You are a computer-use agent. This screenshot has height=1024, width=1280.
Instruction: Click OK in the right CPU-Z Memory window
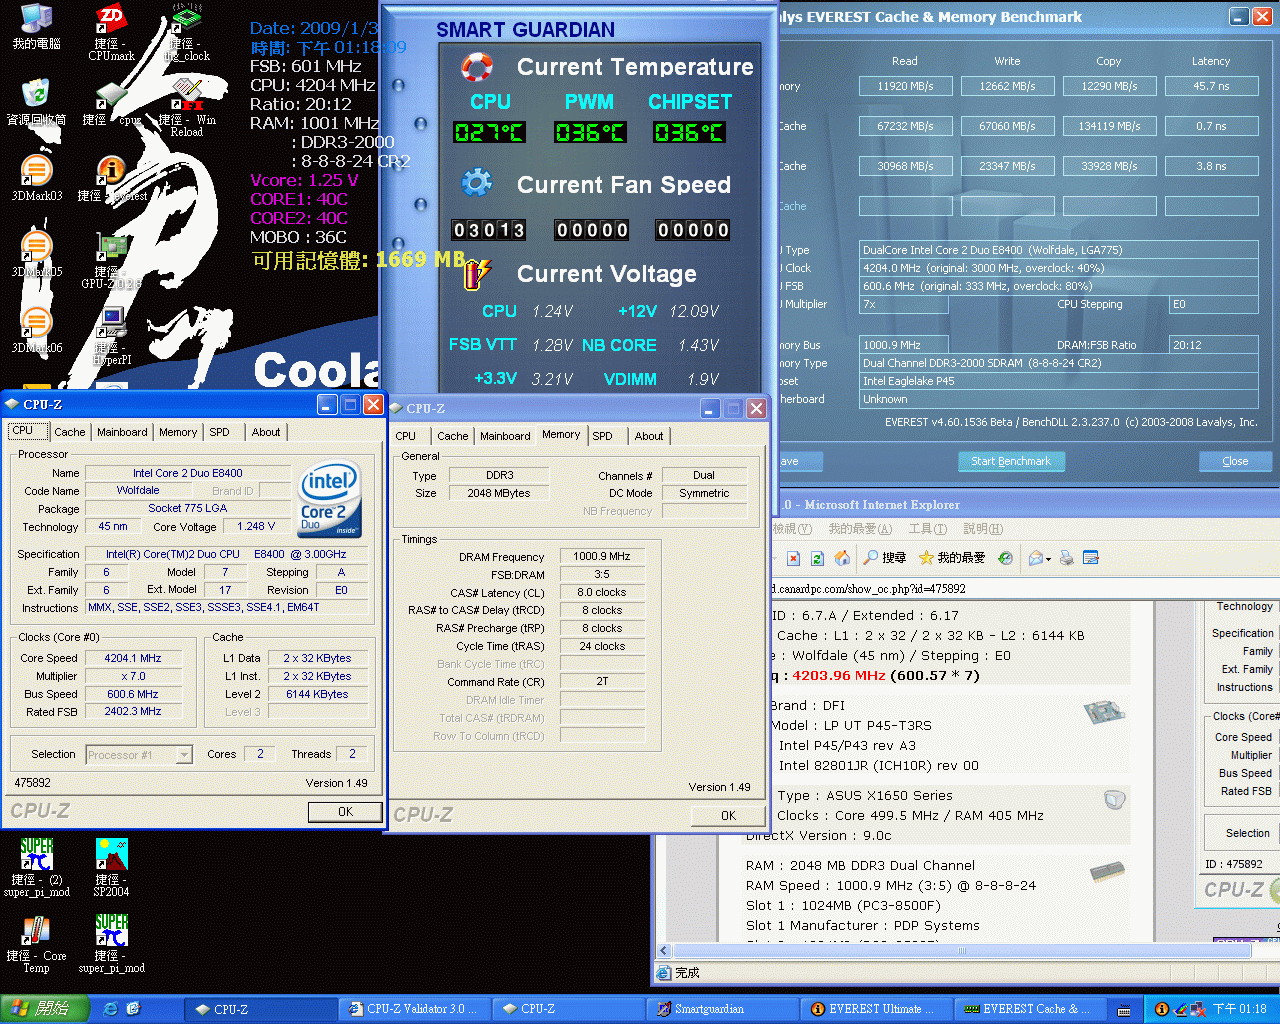point(728,816)
